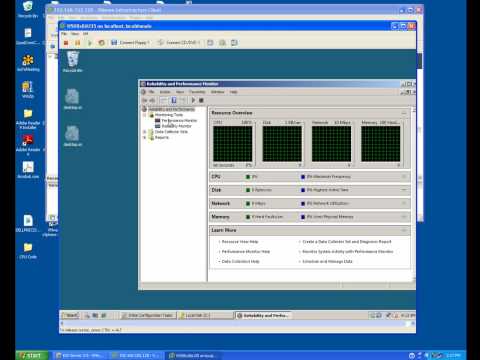
Task: Expand the Disk details section
Action: pos(404,190)
